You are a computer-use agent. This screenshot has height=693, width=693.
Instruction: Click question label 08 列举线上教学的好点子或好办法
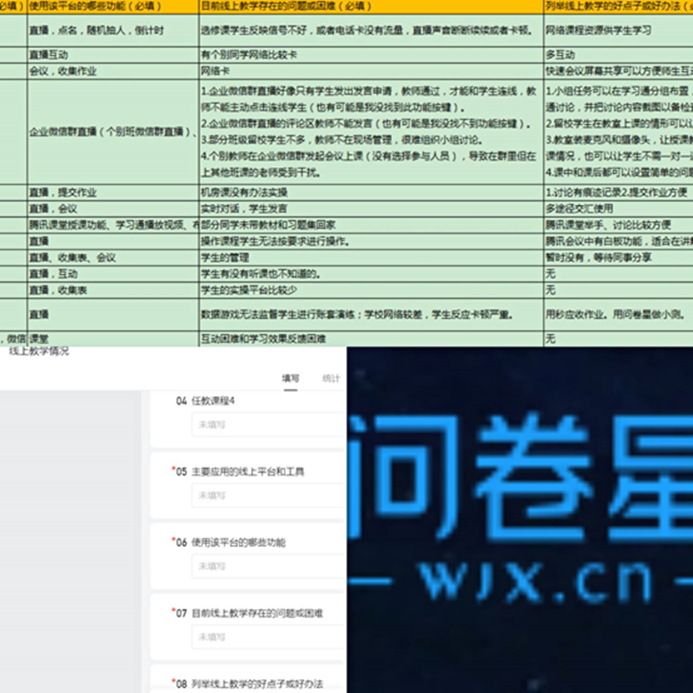click(249, 684)
